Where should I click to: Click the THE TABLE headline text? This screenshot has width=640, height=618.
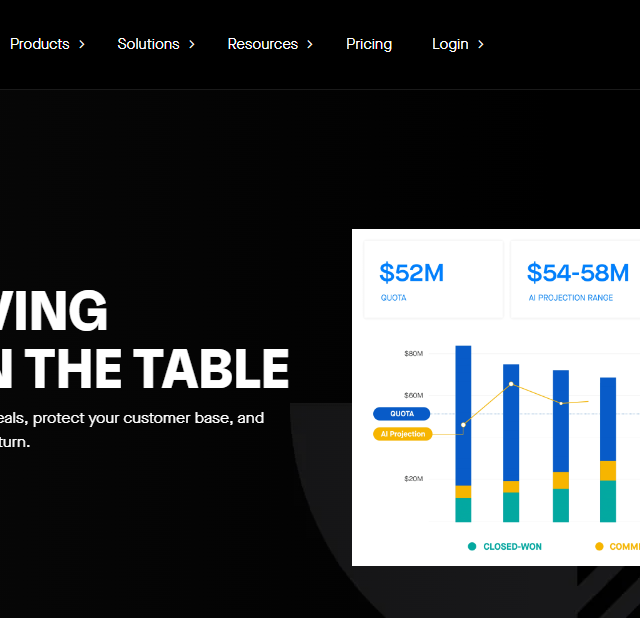pyautogui.click(x=157, y=369)
